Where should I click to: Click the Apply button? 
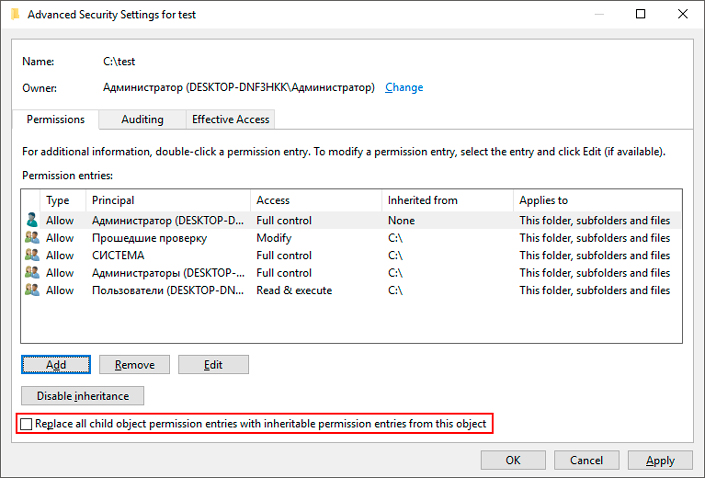660,460
